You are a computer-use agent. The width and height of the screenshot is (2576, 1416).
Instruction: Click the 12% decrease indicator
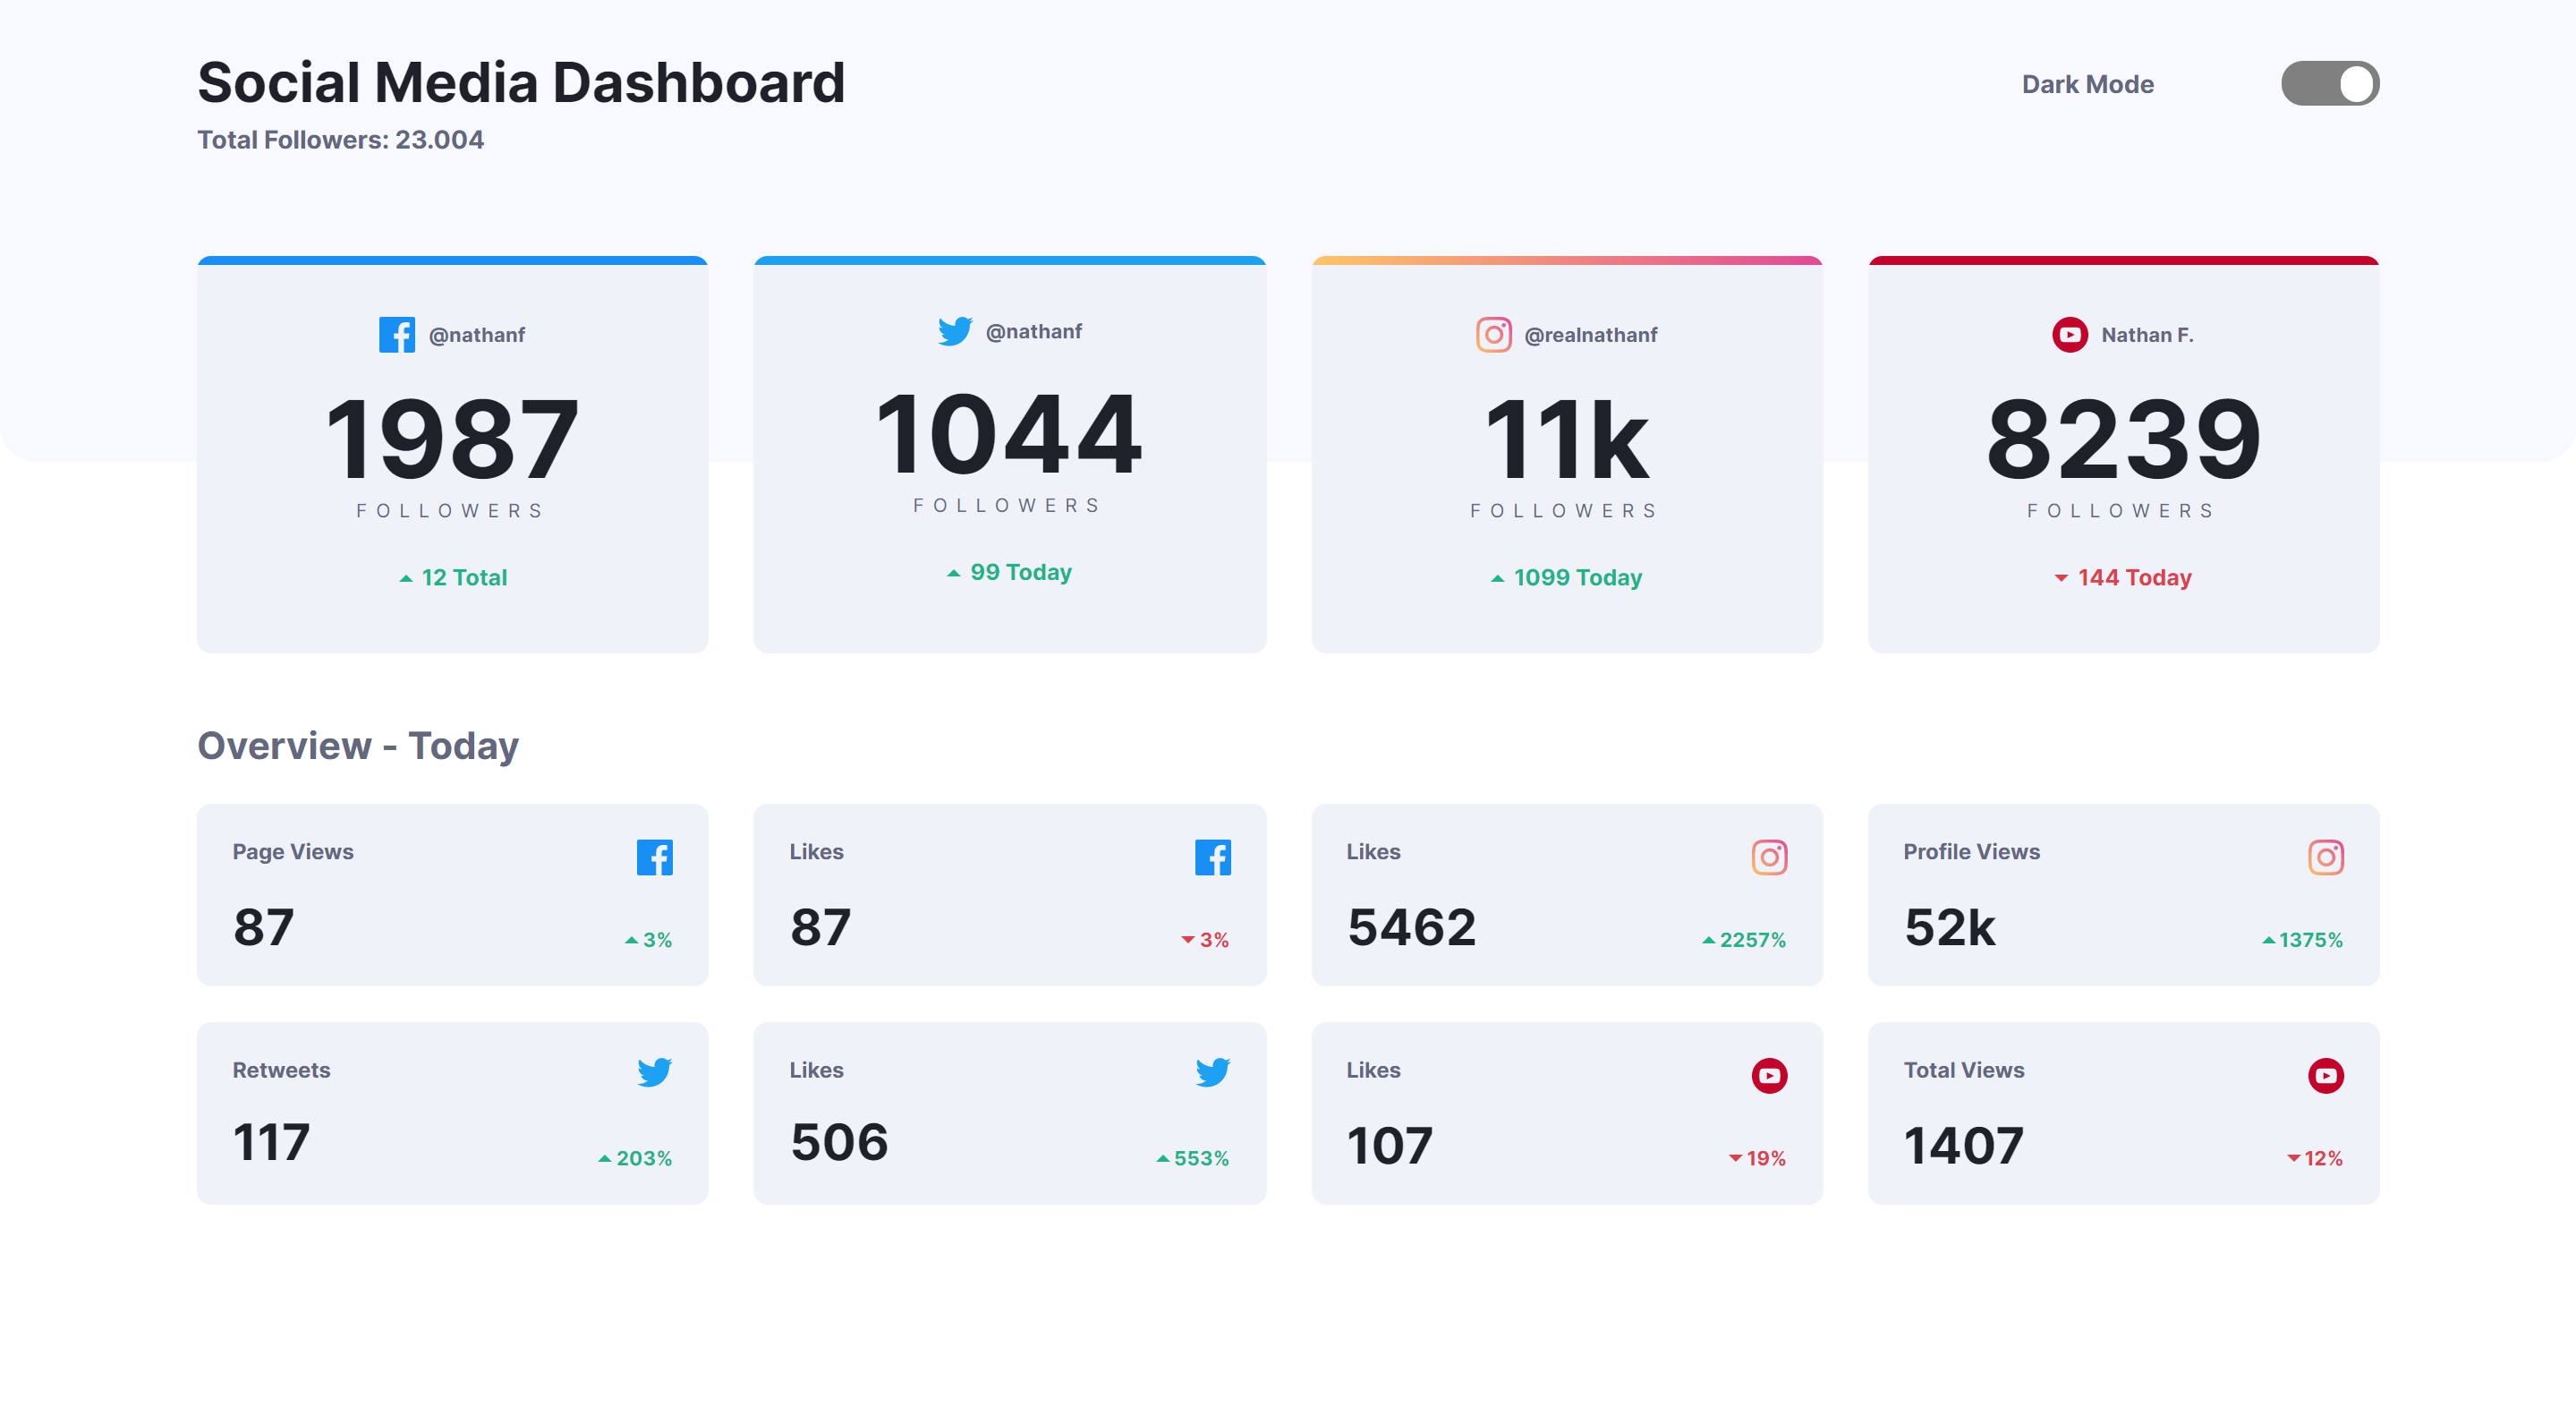pos(2314,1158)
